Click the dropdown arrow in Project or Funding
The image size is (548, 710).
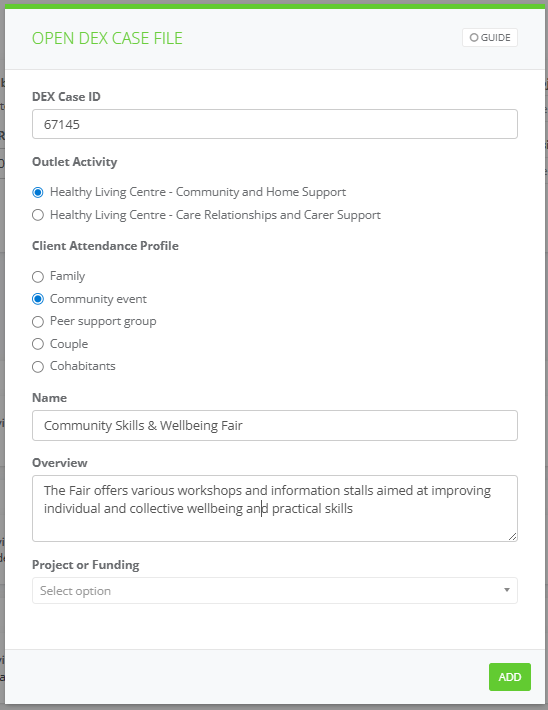pos(507,590)
